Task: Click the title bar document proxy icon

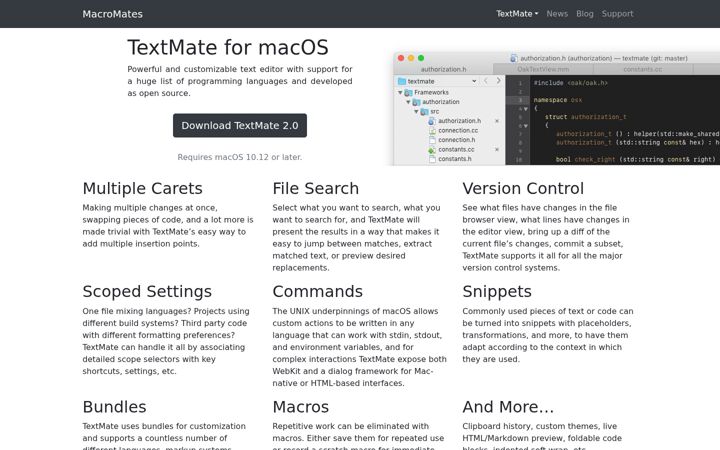Action: pos(514,58)
